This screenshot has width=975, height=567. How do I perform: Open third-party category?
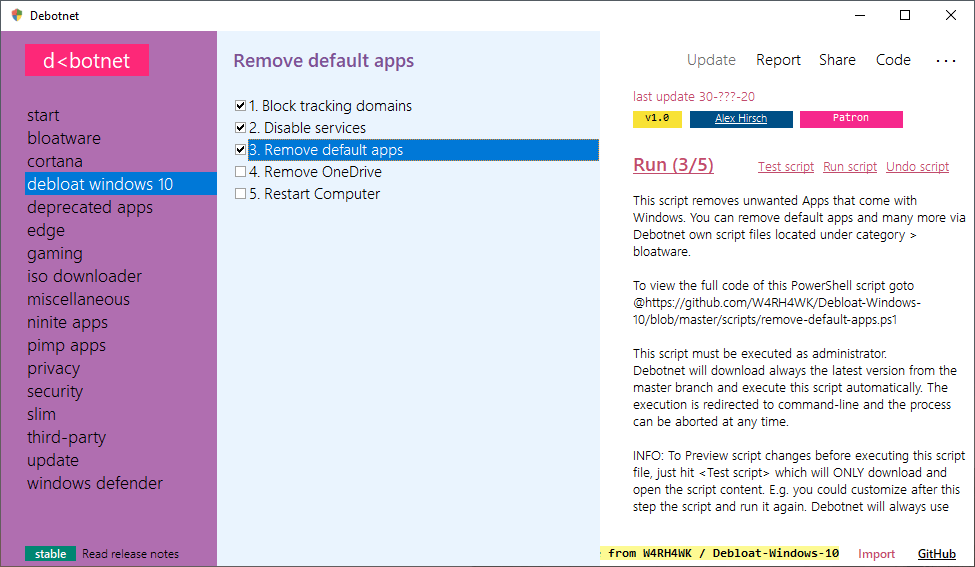tap(66, 438)
